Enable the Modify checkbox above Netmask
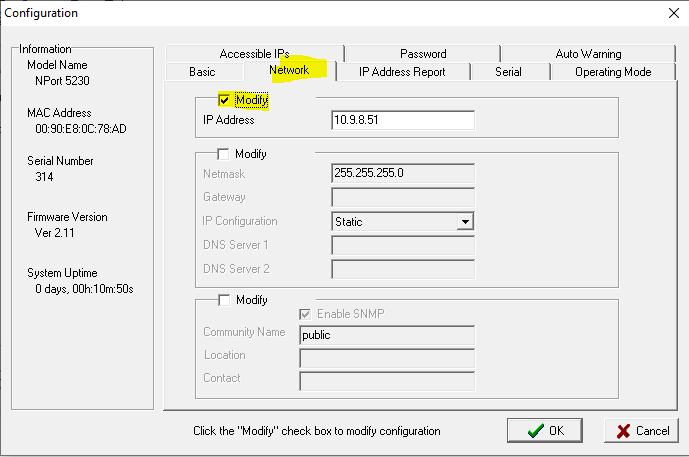689x457 pixels. [x=223, y=154]
